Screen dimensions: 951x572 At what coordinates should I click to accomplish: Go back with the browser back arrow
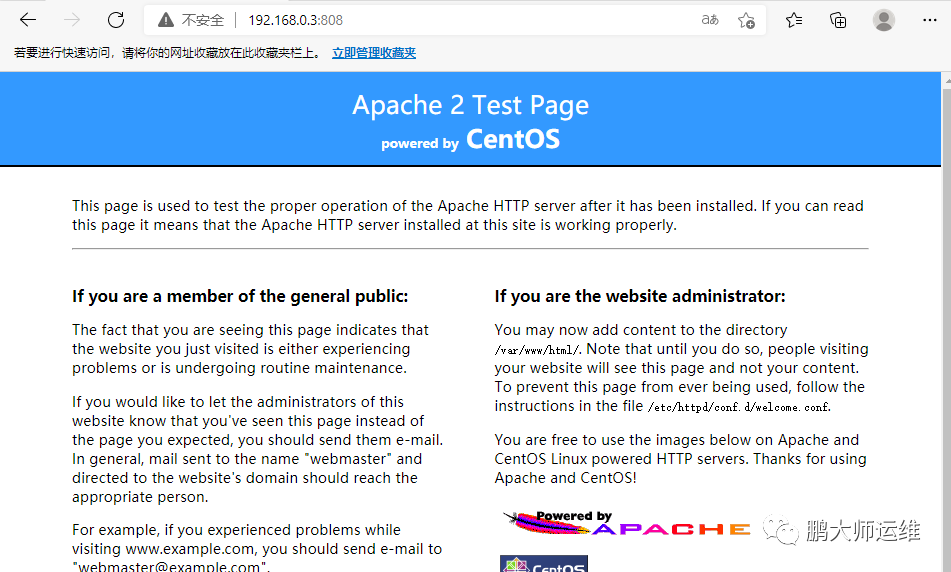point(28,20)
